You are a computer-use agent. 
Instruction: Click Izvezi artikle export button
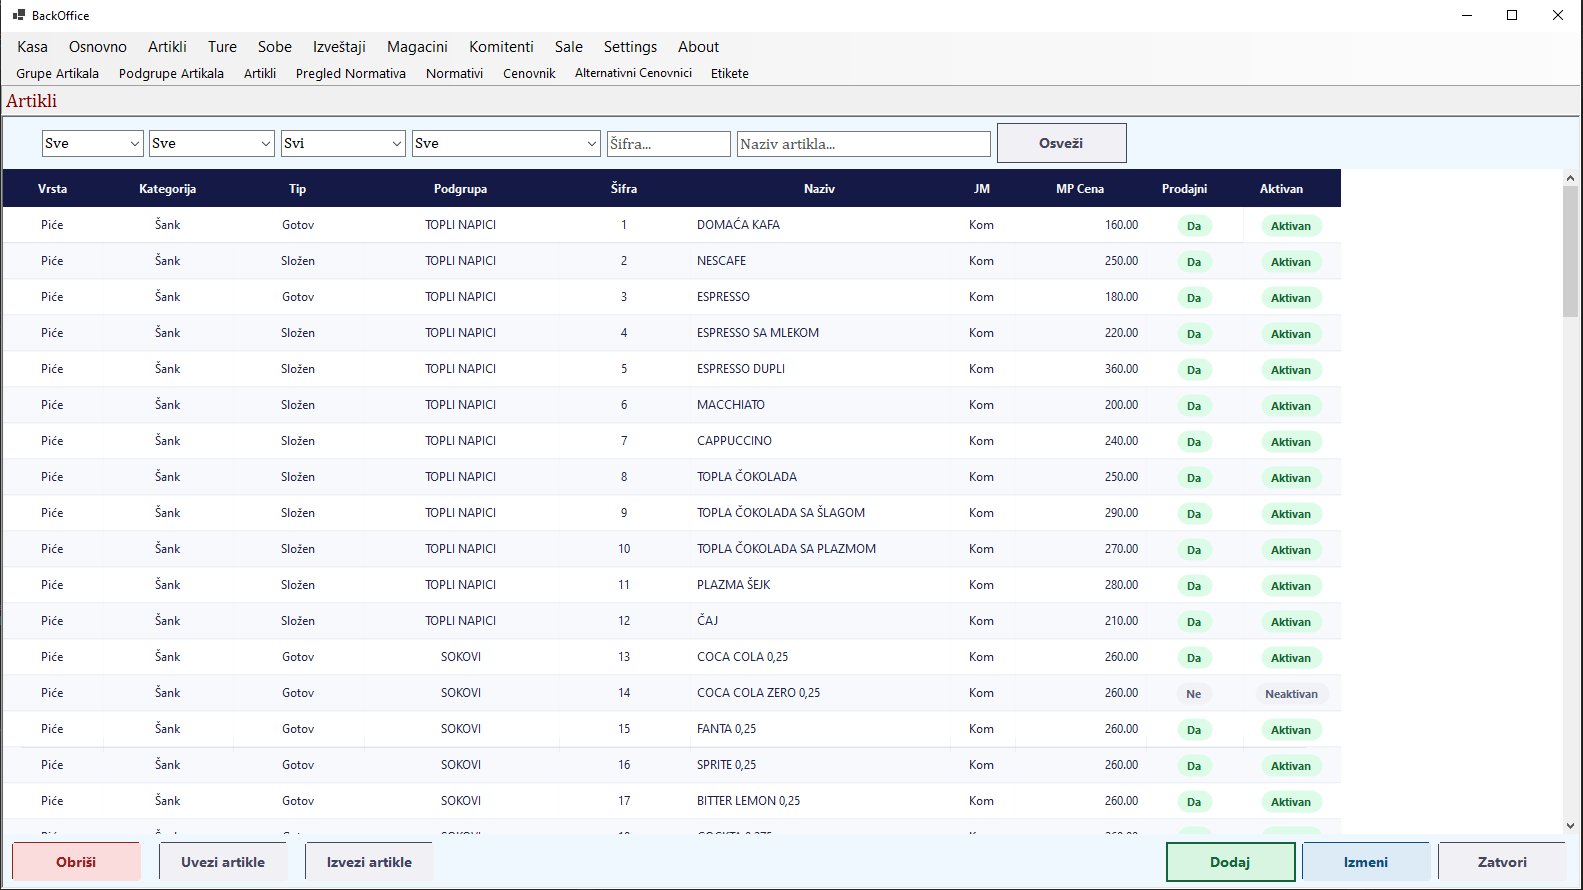[369, 862]
